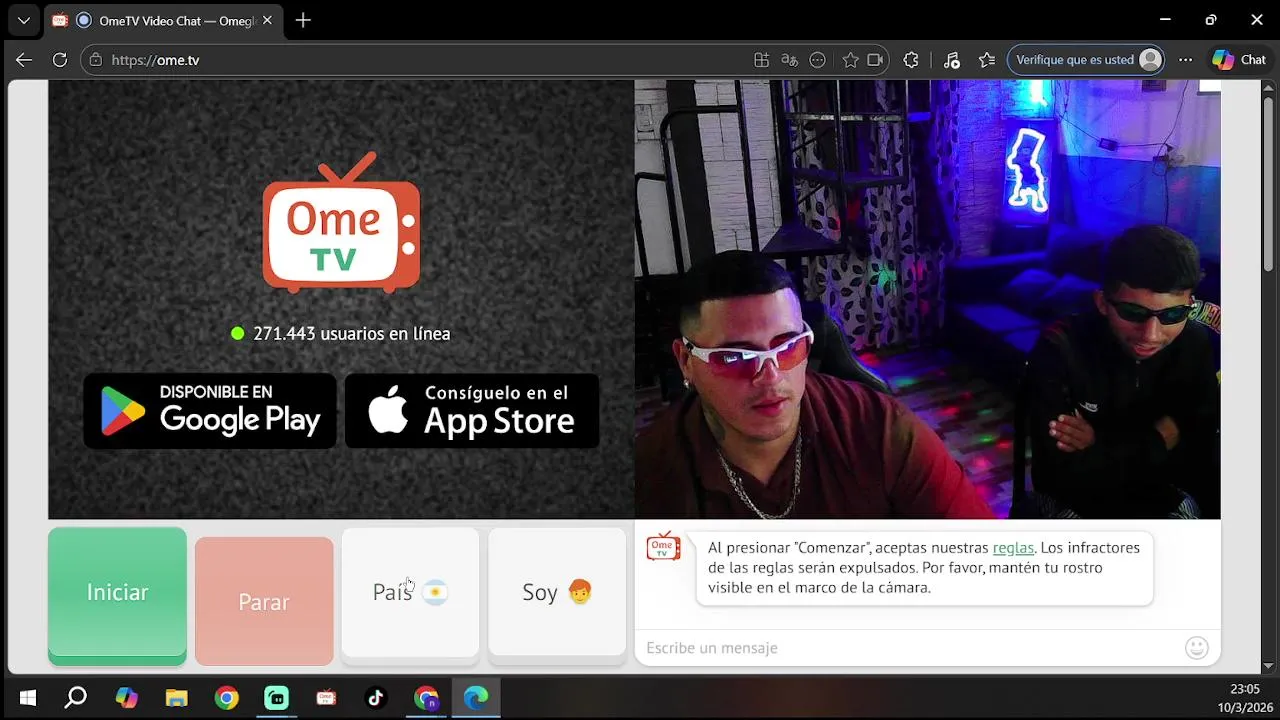
Task: Click the more address bar options icon
Action: (818, 60)
